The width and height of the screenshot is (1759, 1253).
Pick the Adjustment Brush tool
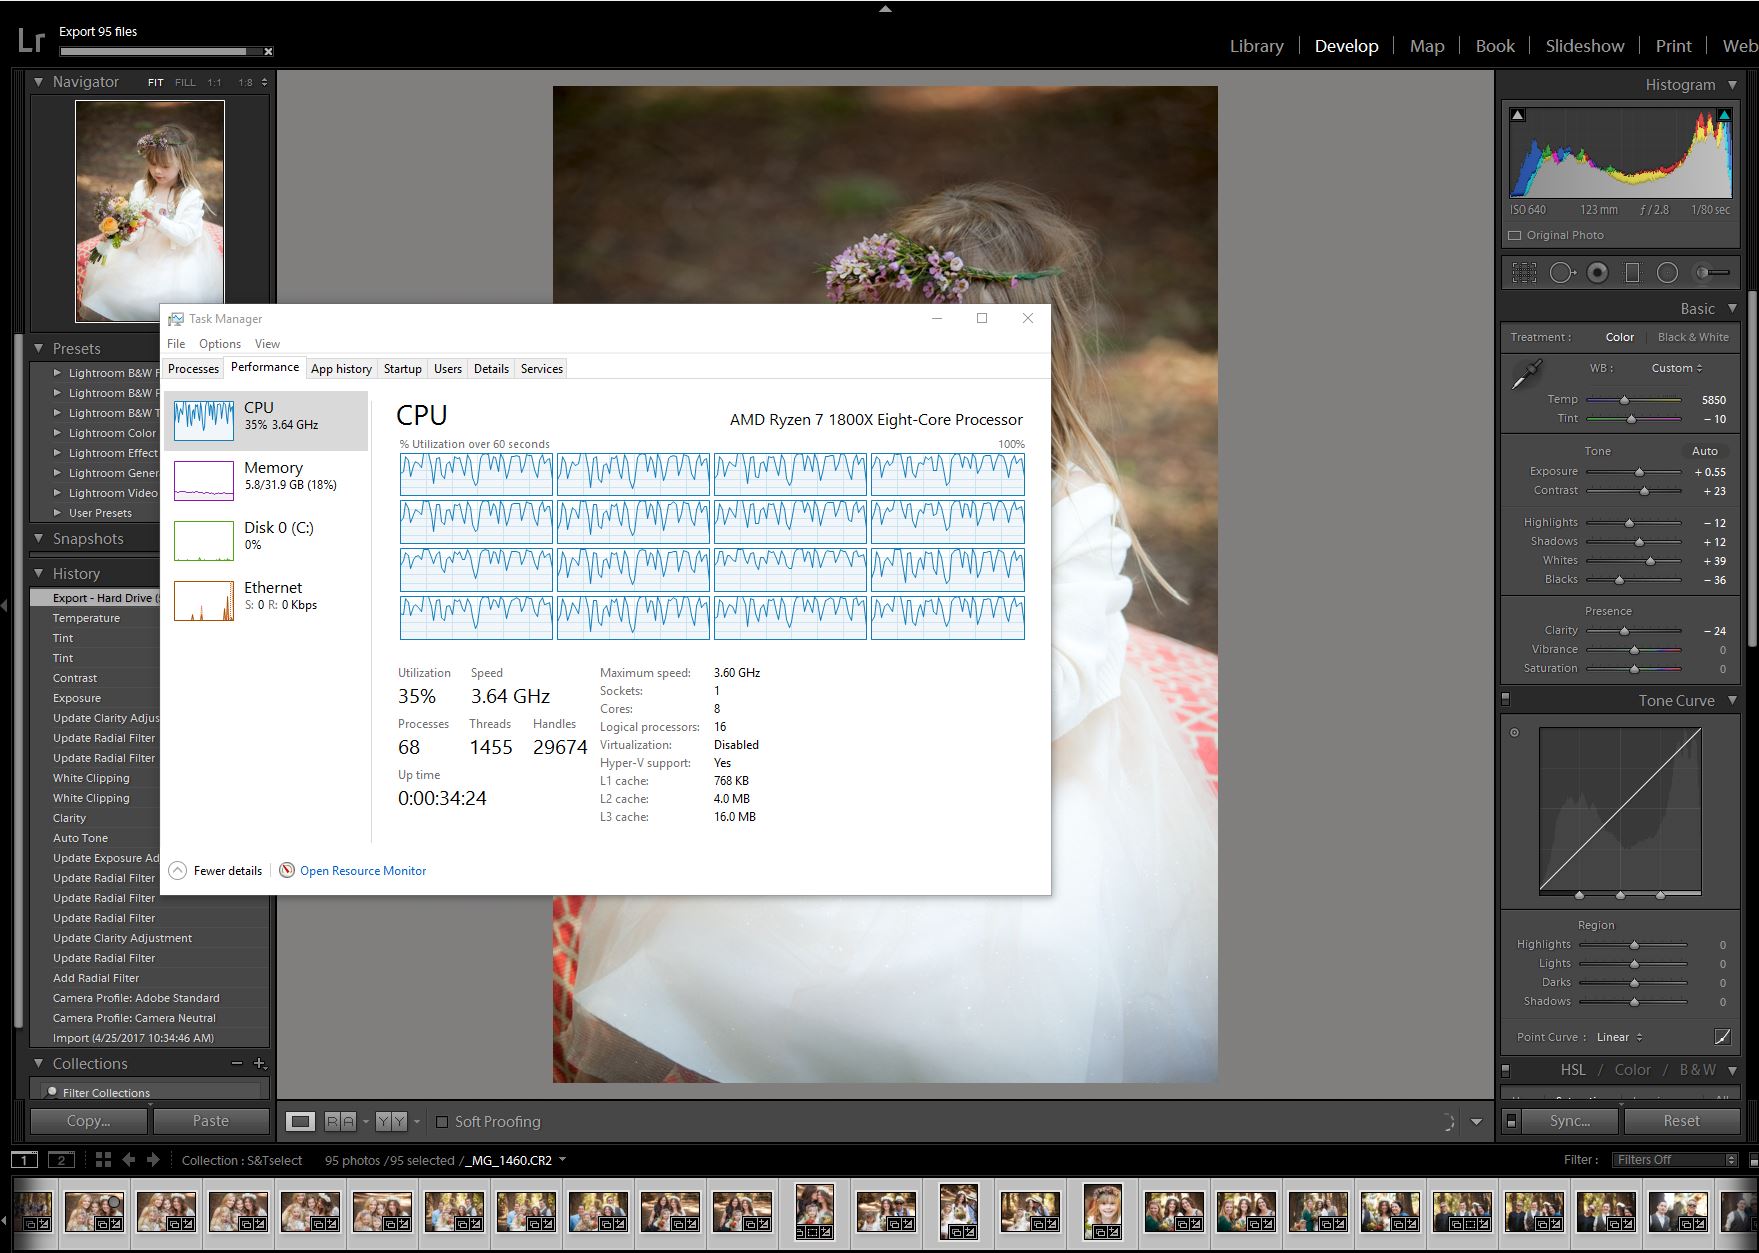(1712, 272)
